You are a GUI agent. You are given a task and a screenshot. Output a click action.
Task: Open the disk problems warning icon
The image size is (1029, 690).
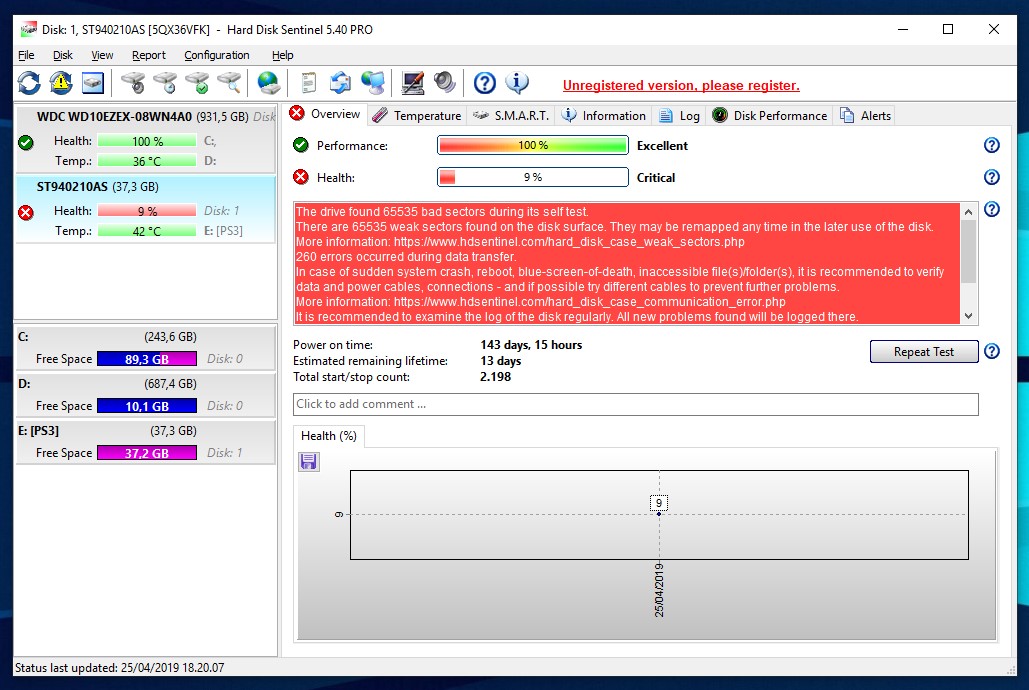(x=60, y=83)
